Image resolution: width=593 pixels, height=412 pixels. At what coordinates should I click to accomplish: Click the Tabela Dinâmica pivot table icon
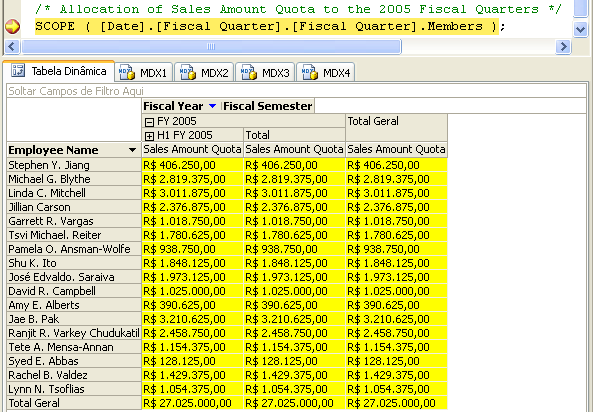(18, 70)
